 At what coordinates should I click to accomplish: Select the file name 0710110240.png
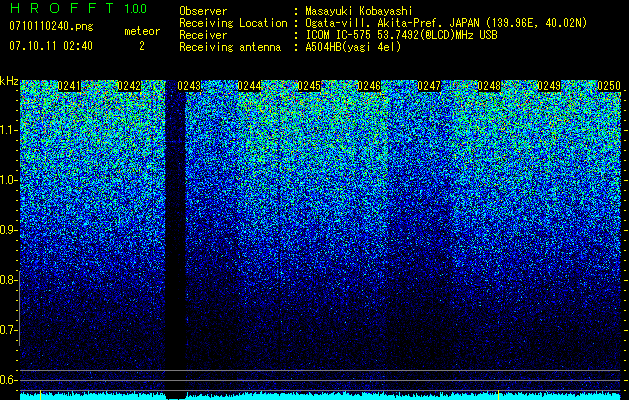point(51,27)
